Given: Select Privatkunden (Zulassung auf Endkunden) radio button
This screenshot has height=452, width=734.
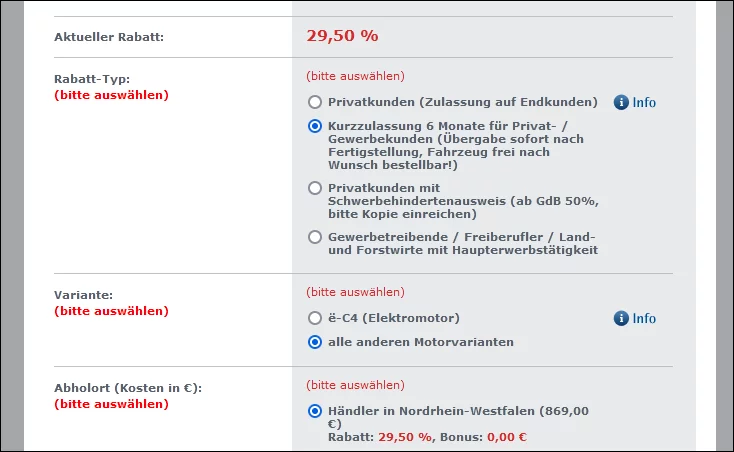Looking at the screenshot, I should tap(315, 102).
